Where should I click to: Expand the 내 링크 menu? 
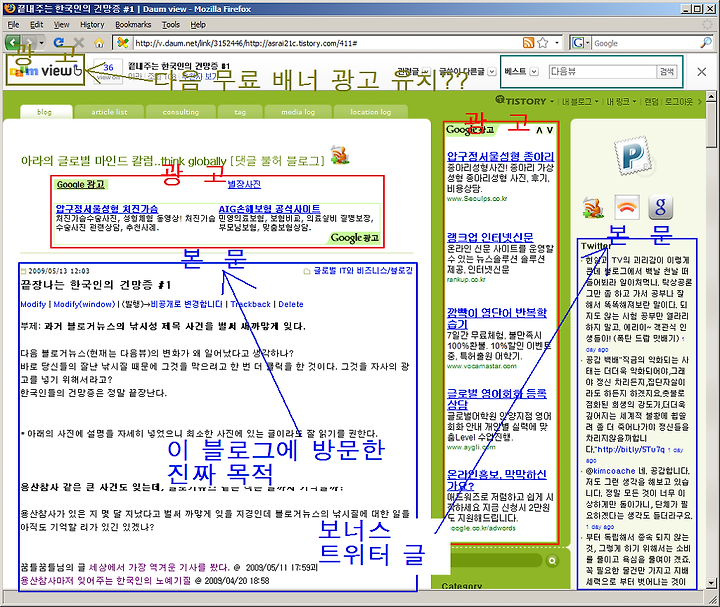pyautogui.click(x=621, y=101)
